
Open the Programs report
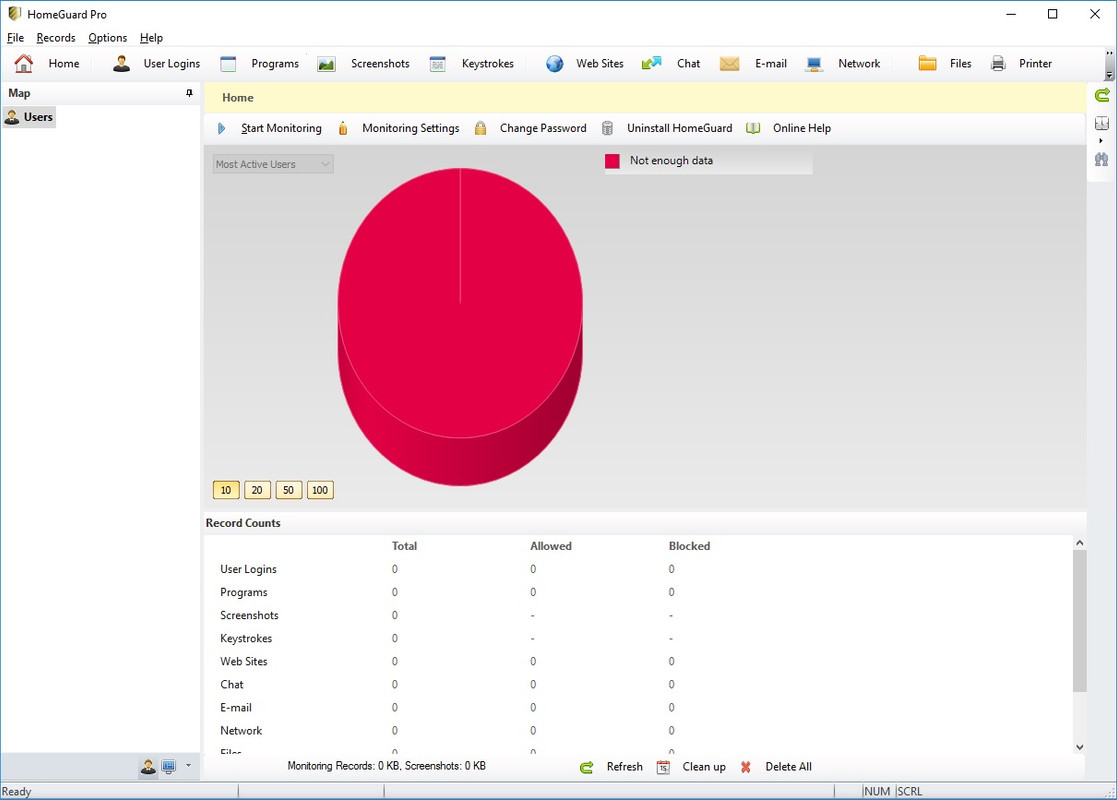(259, 63)
